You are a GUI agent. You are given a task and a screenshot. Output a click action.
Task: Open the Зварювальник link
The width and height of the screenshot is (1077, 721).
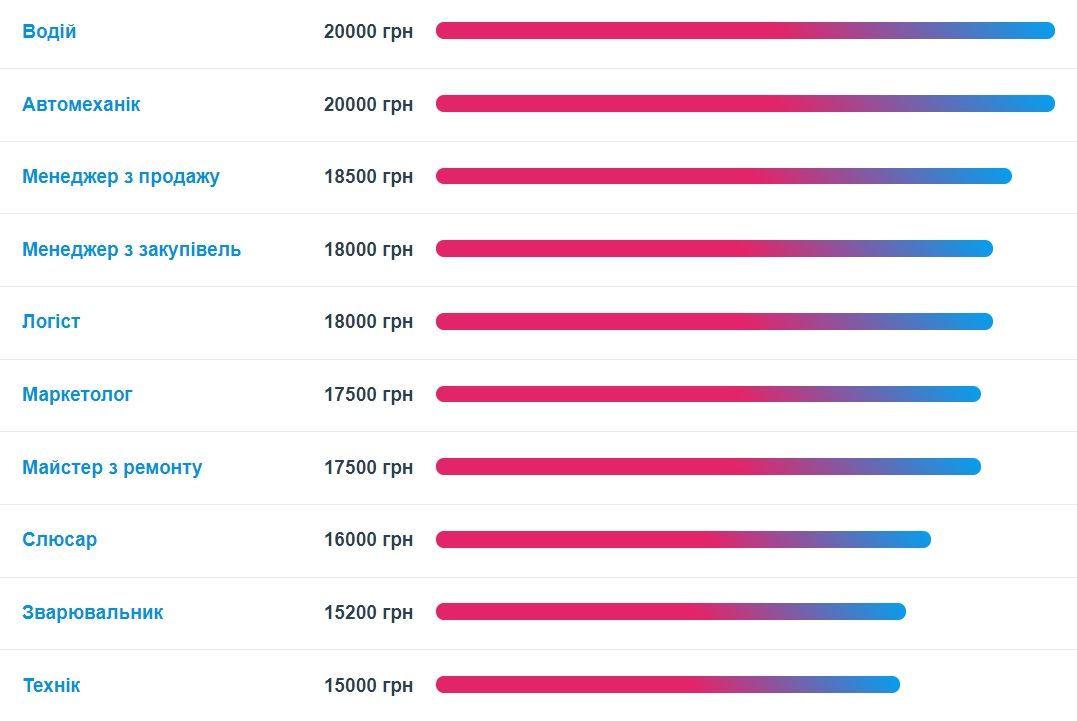click(x=92, y=612)
